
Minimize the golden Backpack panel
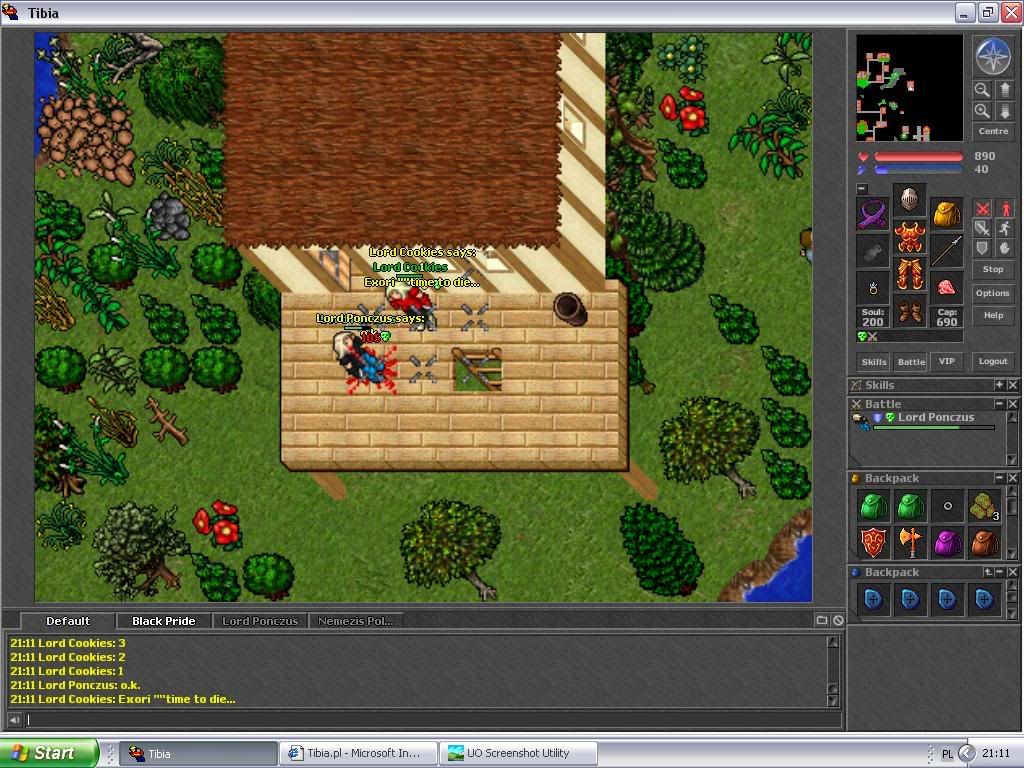999,478
